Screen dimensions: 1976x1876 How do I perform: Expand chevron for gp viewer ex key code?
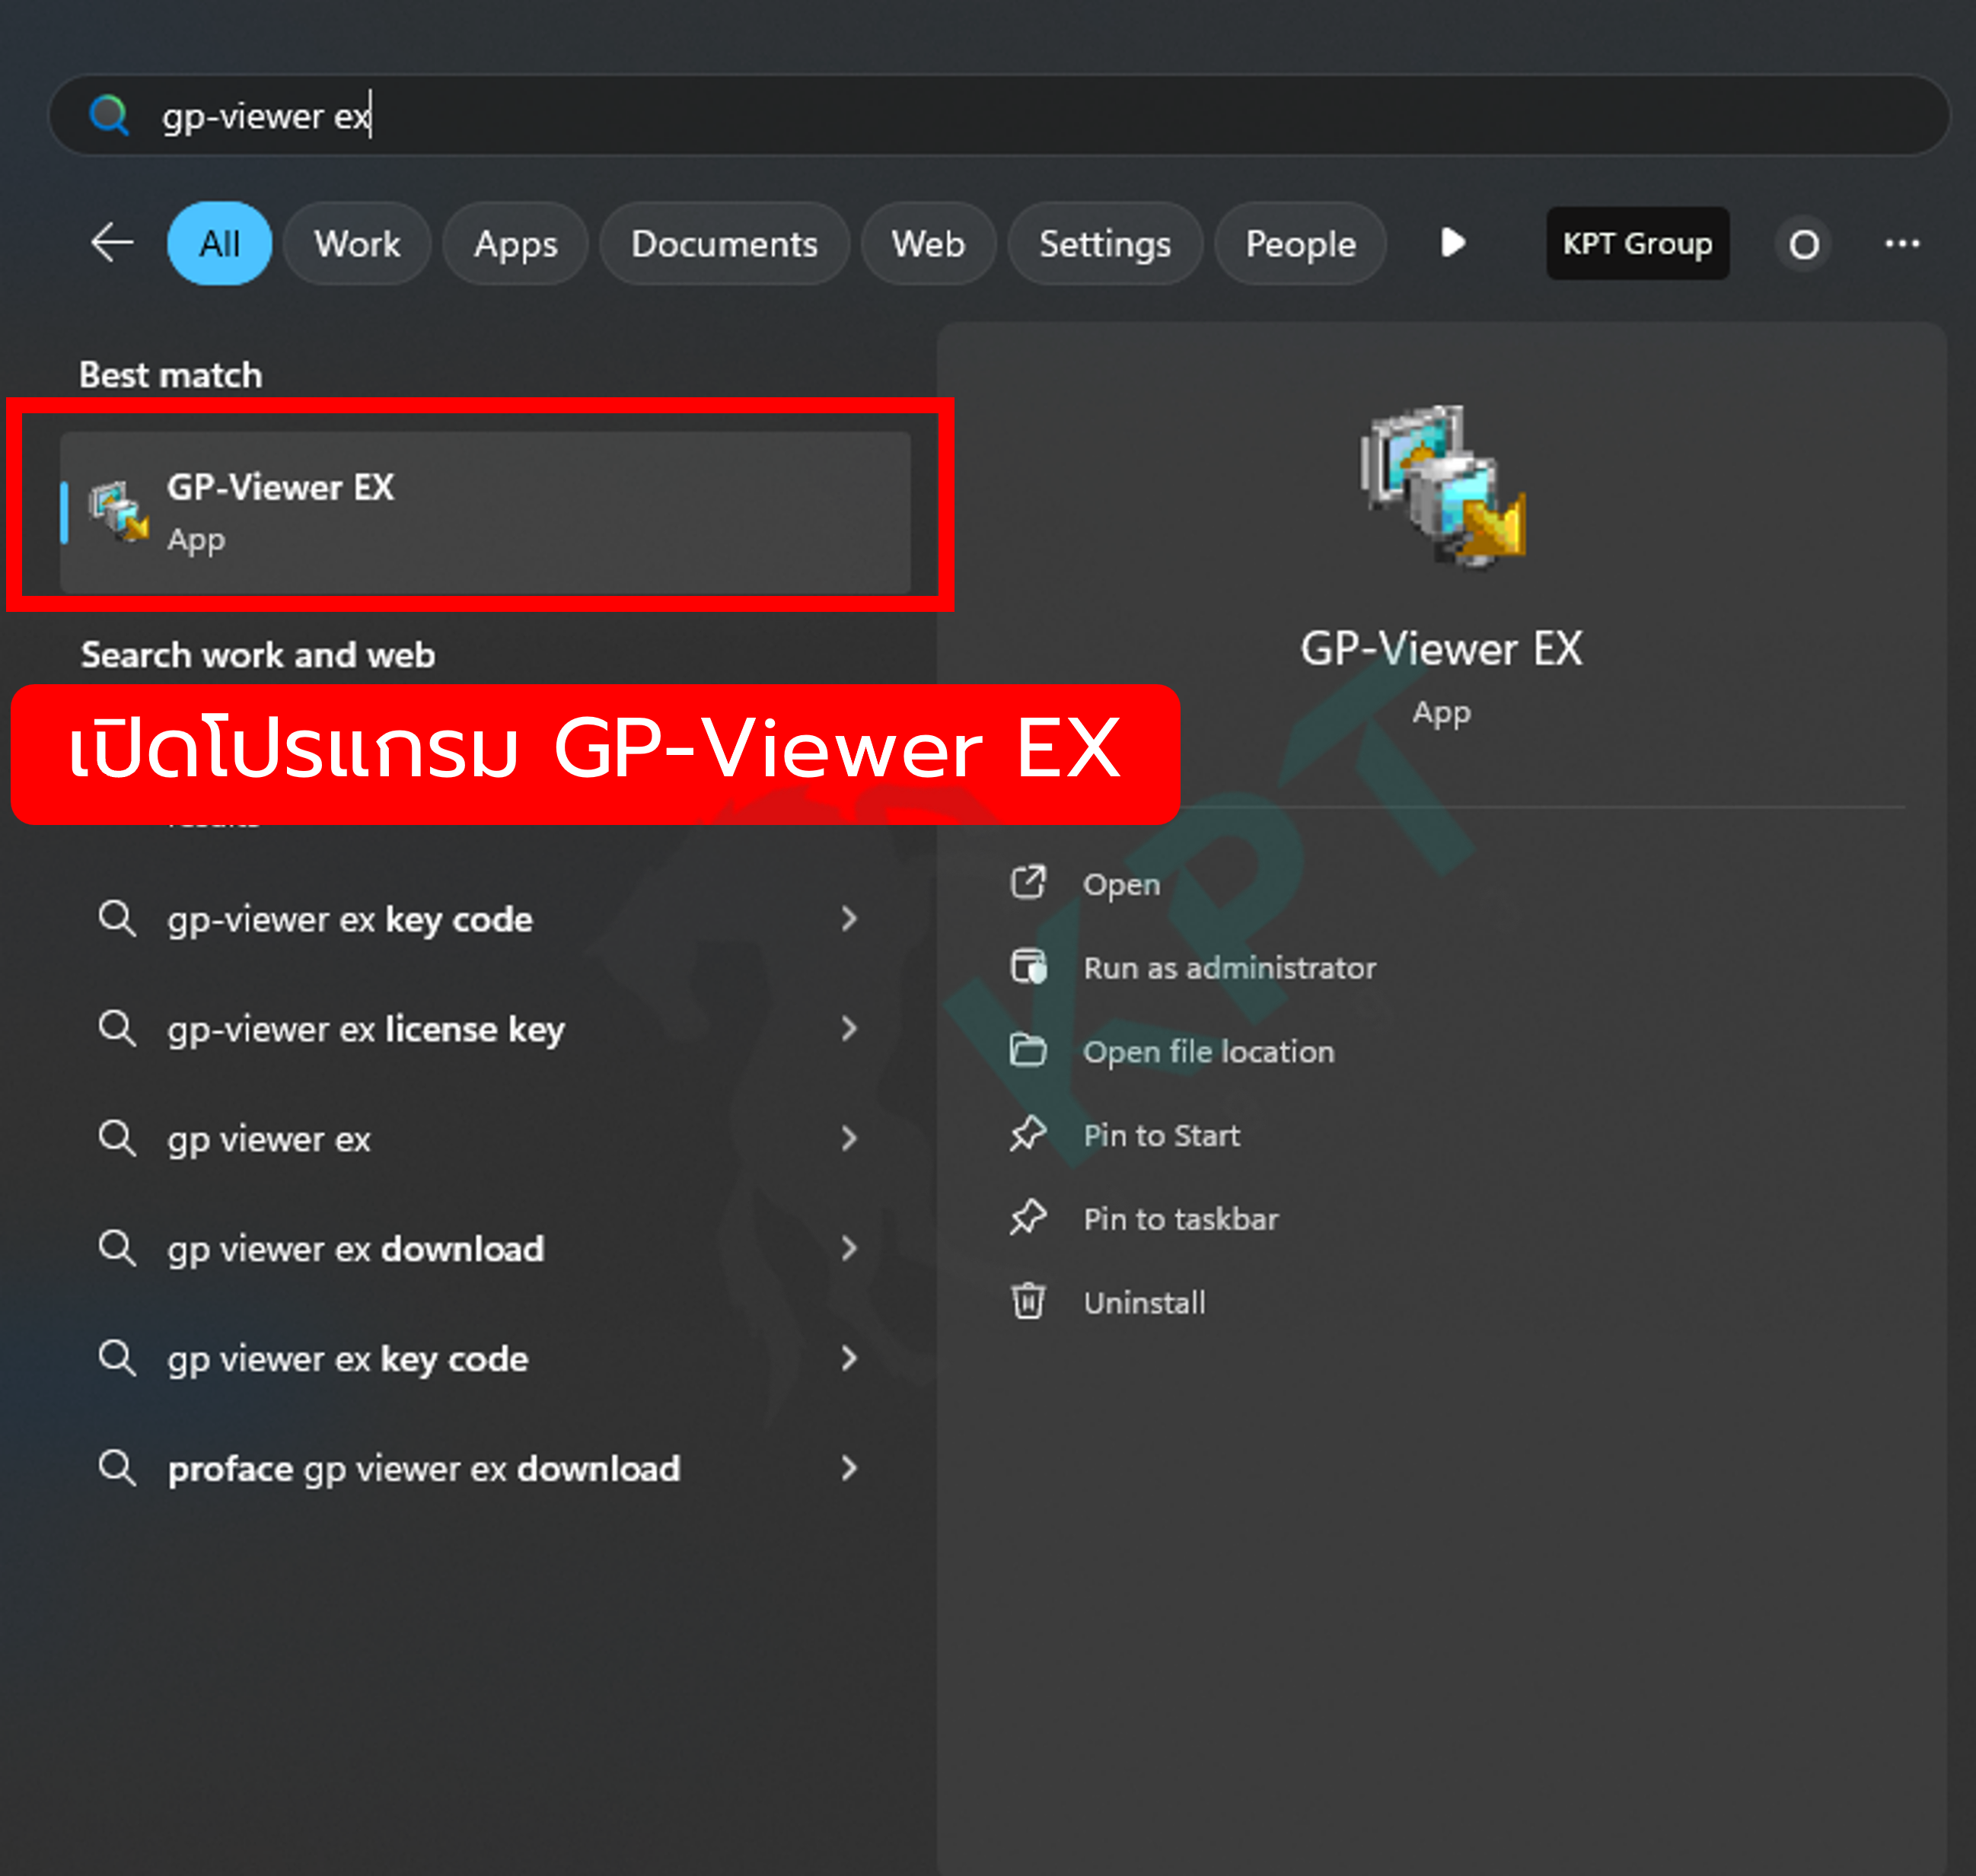(x=849, y=1359)
